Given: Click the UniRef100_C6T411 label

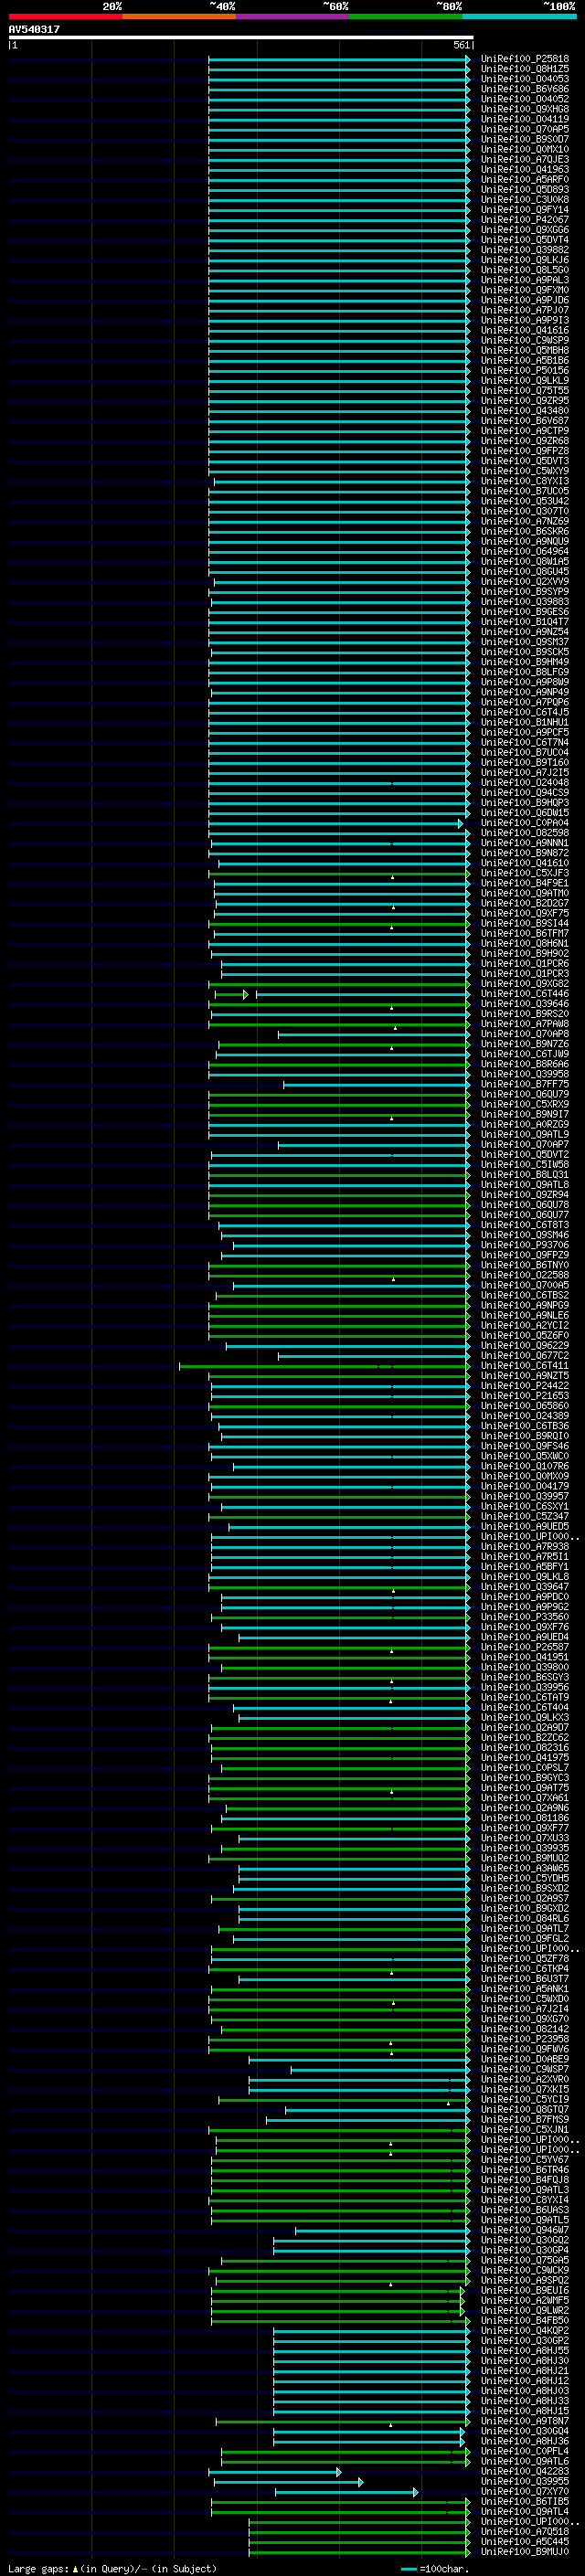Looking at the screenshot, I should point(525,1366).
